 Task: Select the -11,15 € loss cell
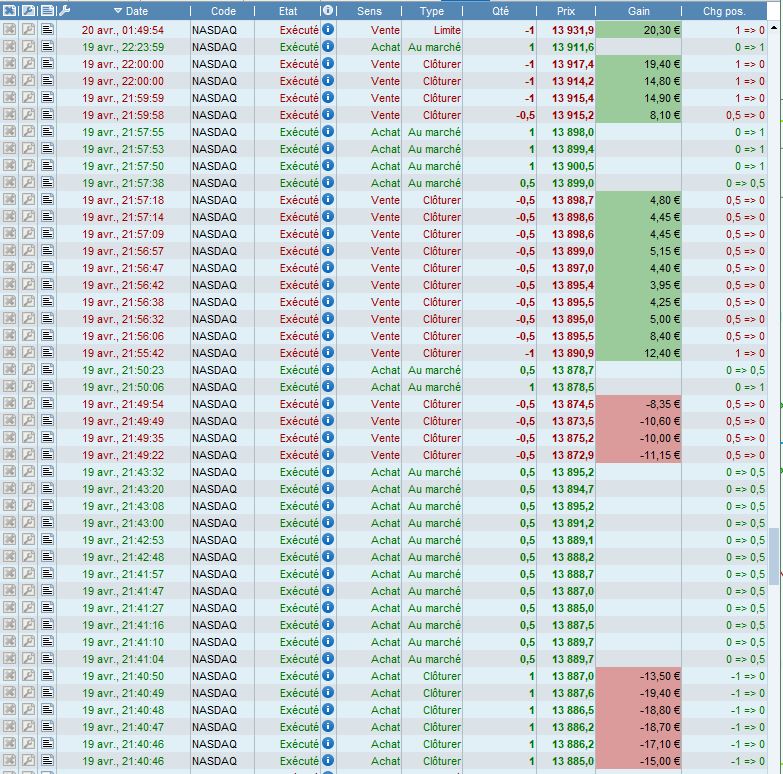[639, 455]
